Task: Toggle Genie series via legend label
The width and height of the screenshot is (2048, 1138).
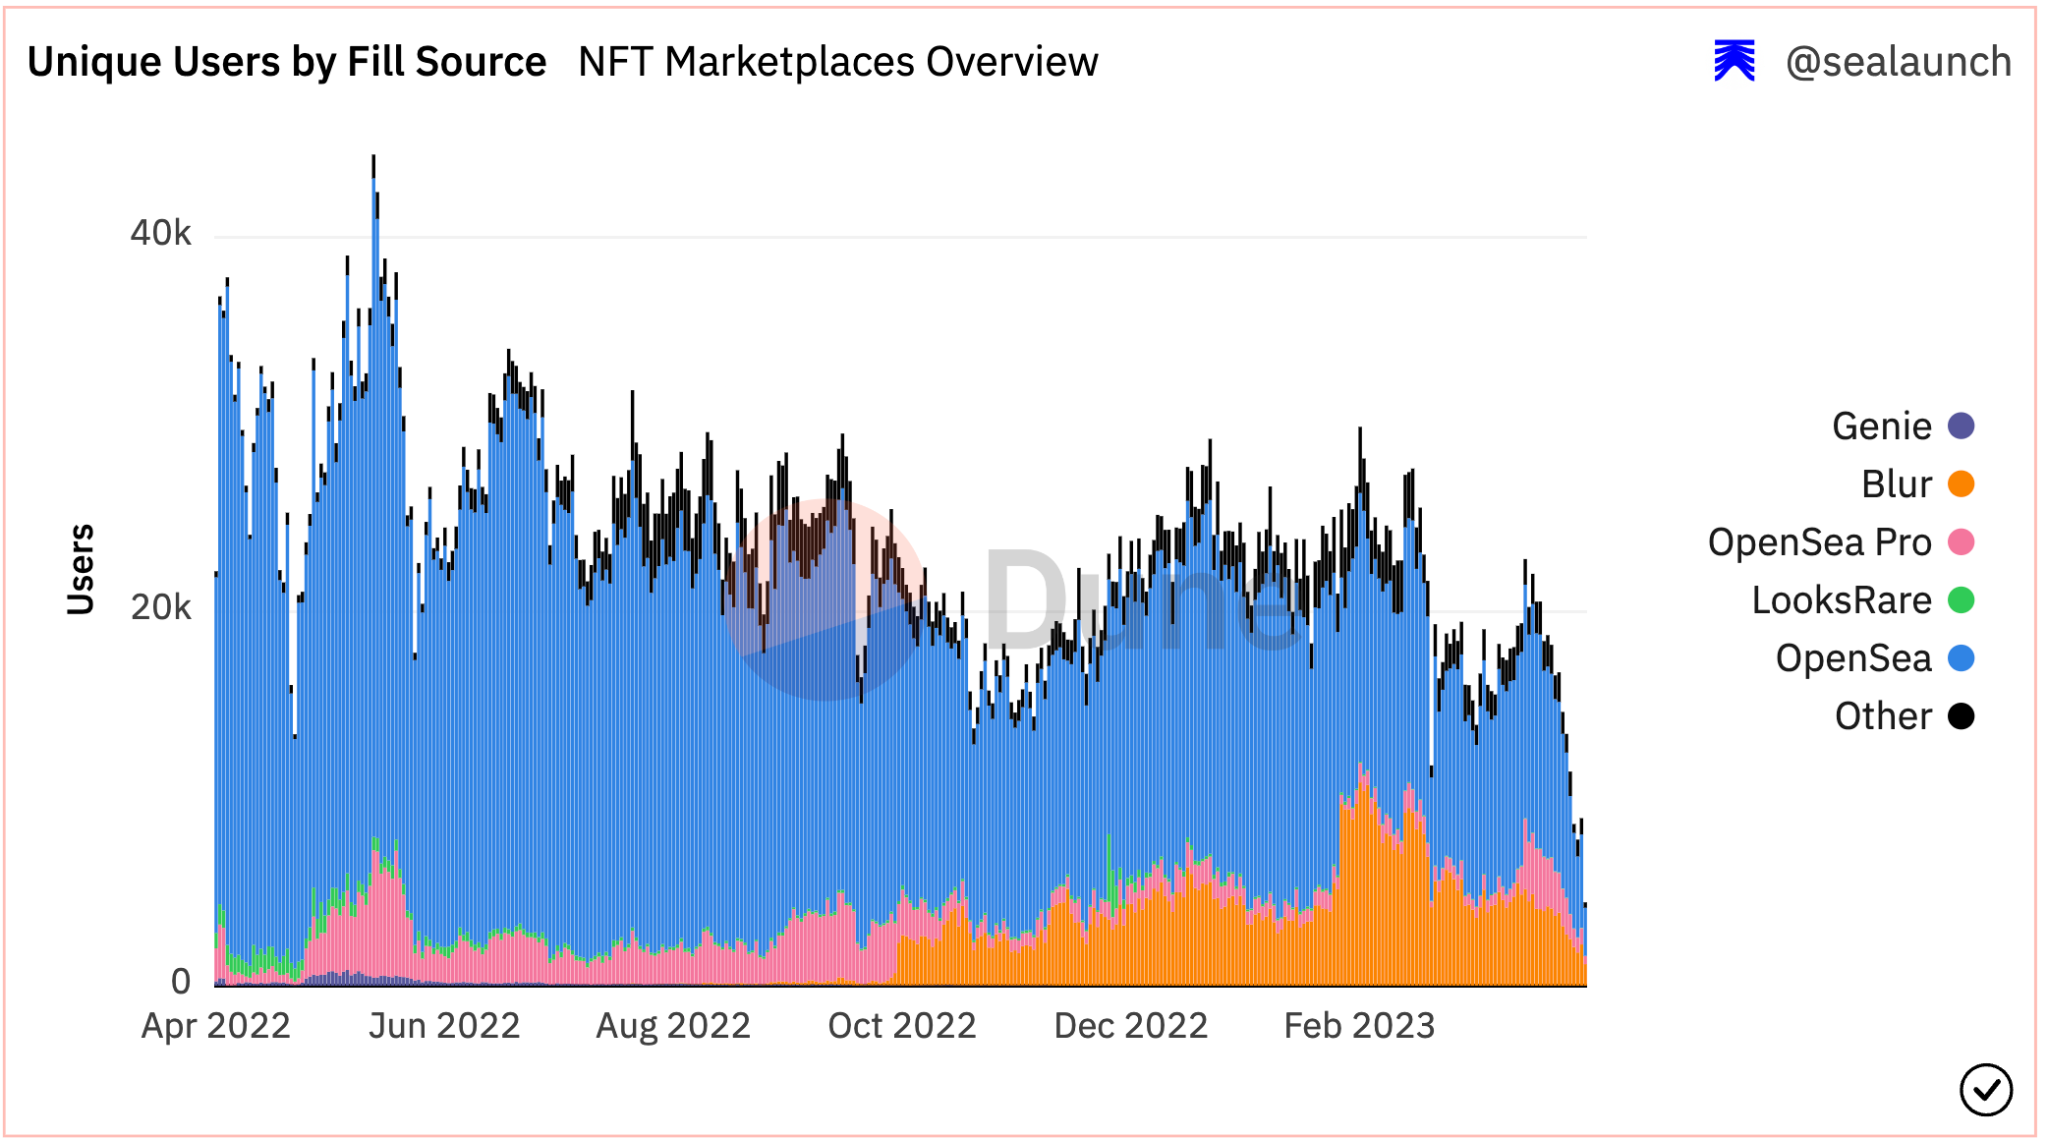Action: (1881, 426)
